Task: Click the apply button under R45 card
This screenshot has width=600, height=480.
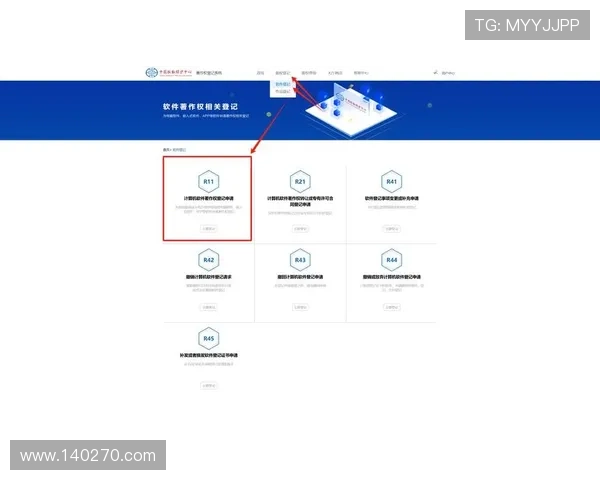Action: pos(208,384)
